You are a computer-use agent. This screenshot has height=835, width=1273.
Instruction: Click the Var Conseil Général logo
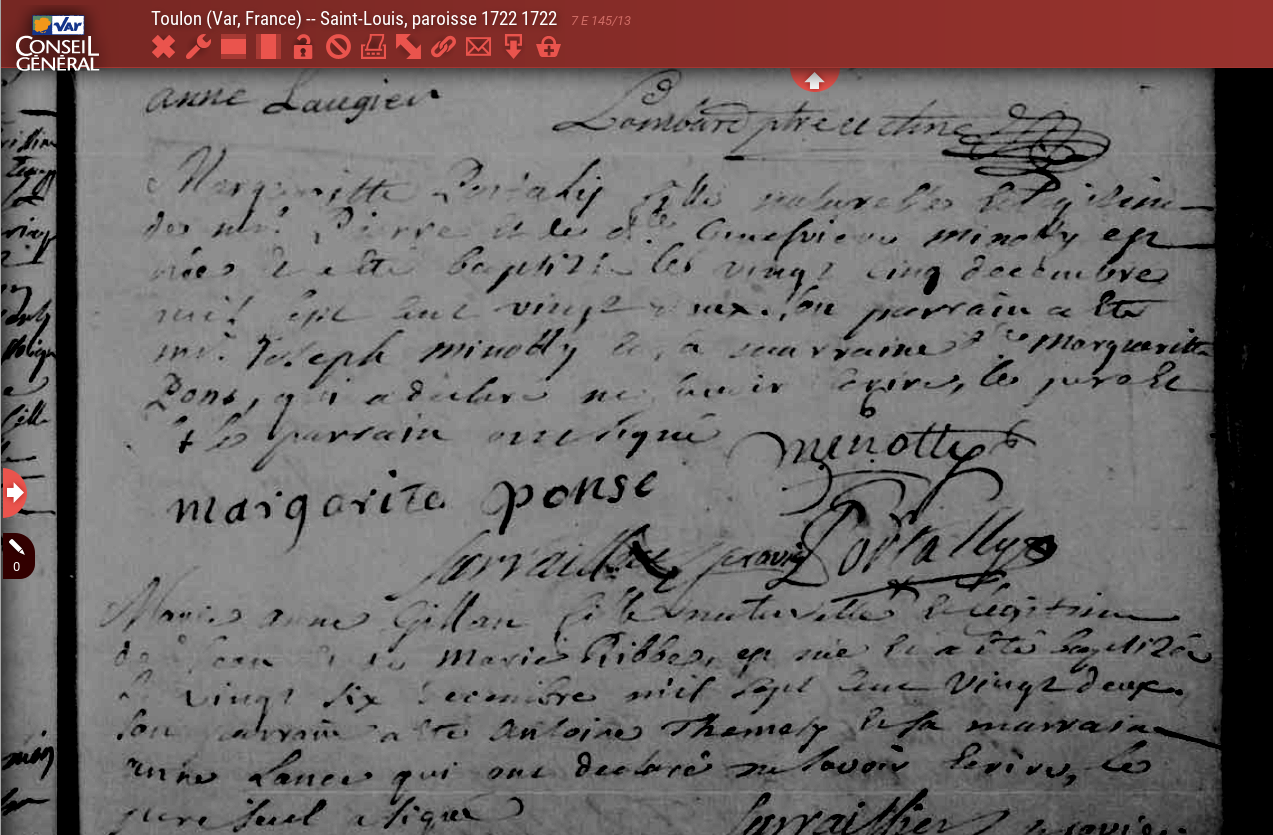pyautogui.click(x=57, y=42)
